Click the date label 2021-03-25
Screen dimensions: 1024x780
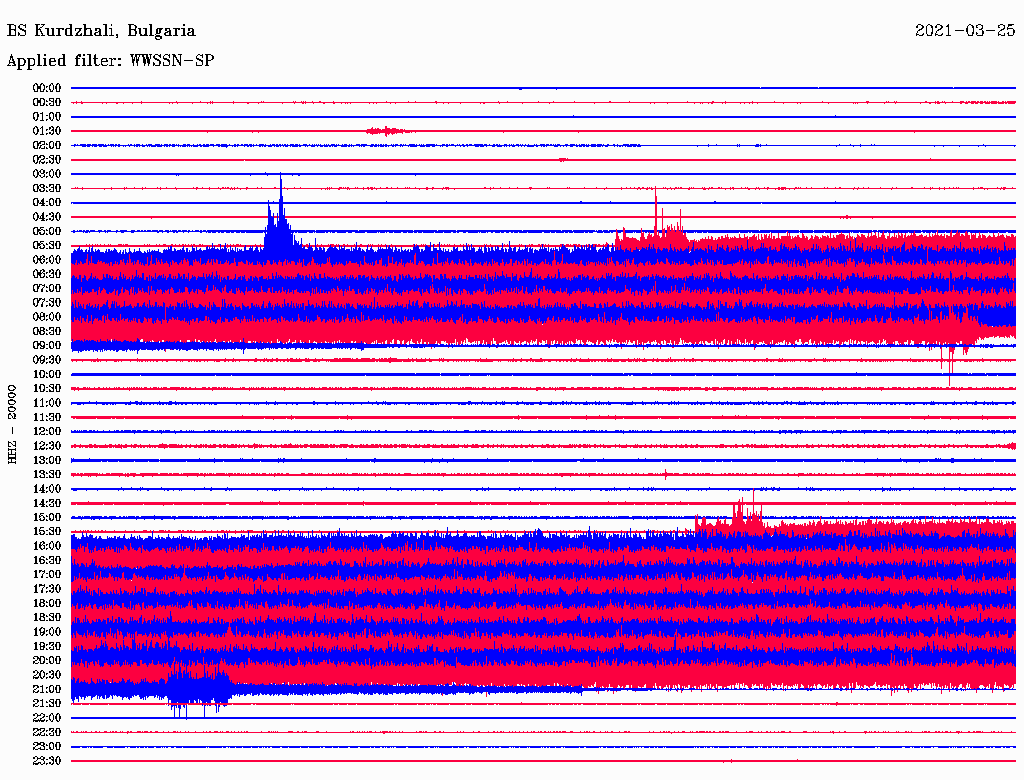964,31
